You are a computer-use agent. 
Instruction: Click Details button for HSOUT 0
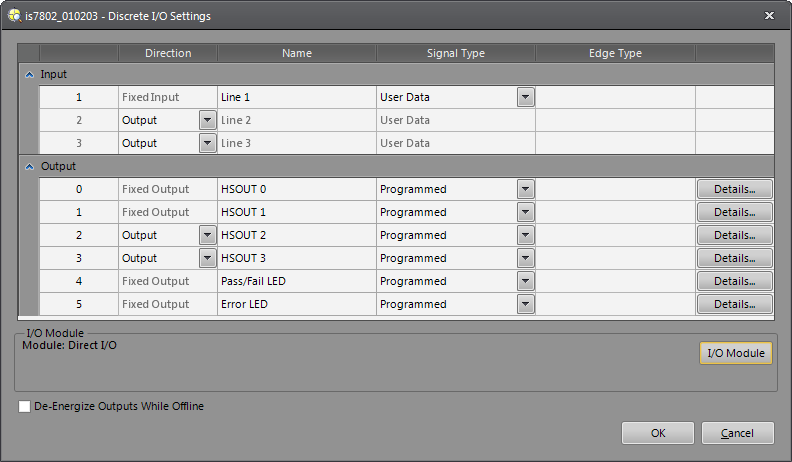734,189
